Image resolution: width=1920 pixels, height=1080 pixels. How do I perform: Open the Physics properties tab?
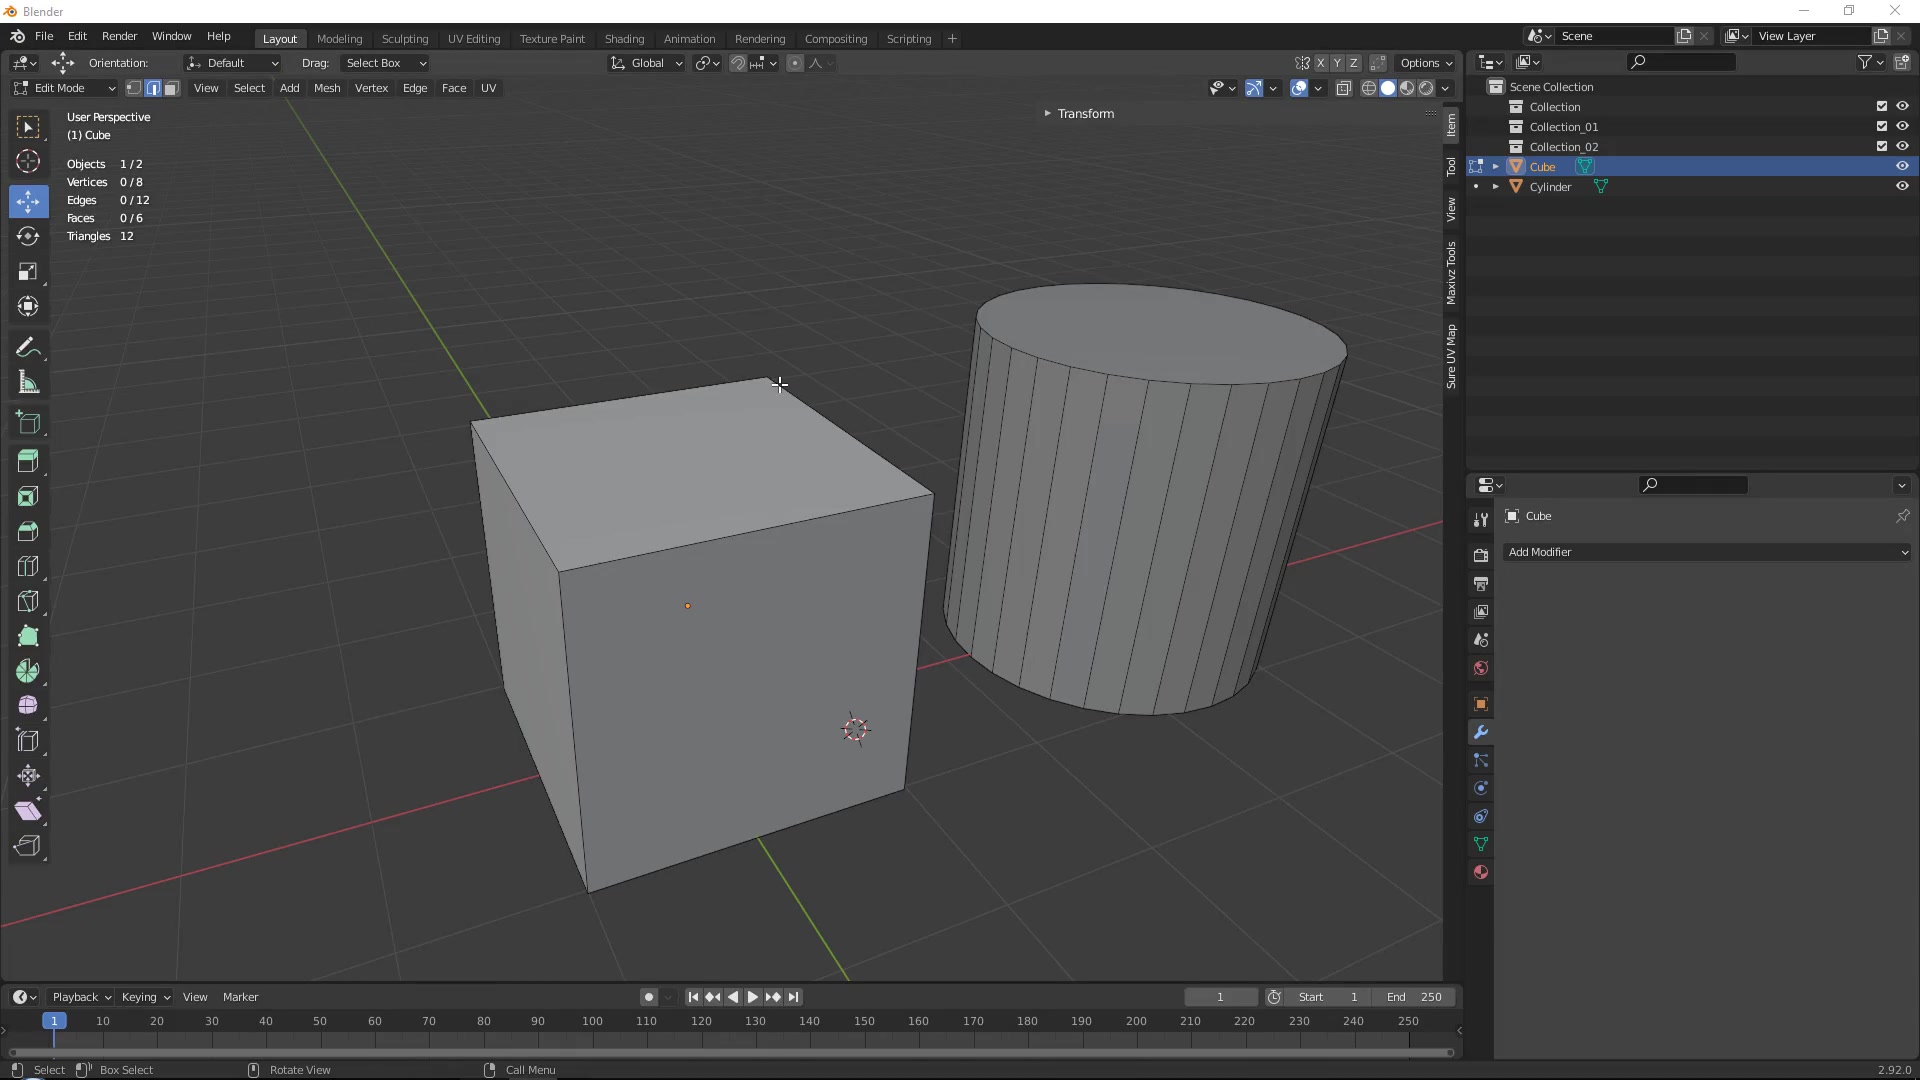click(x=1481, y=788)
